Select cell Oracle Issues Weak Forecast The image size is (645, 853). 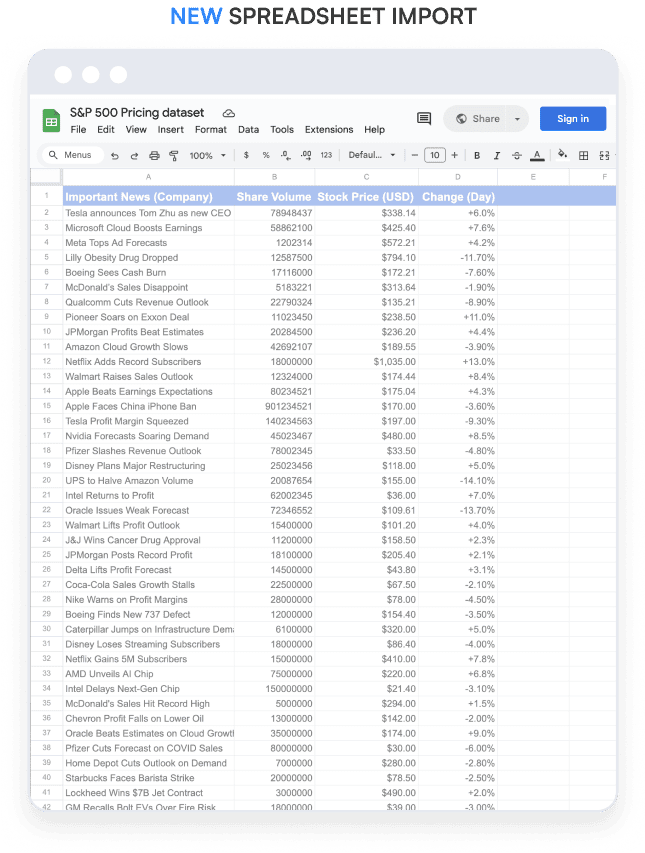(x=148, y=510)
